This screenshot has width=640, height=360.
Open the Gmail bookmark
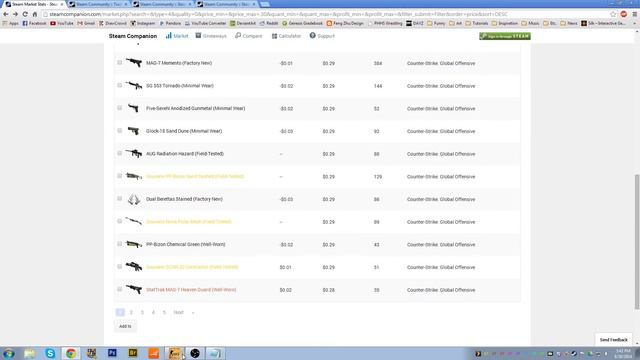pyautogui.click(x=86, y=23)
